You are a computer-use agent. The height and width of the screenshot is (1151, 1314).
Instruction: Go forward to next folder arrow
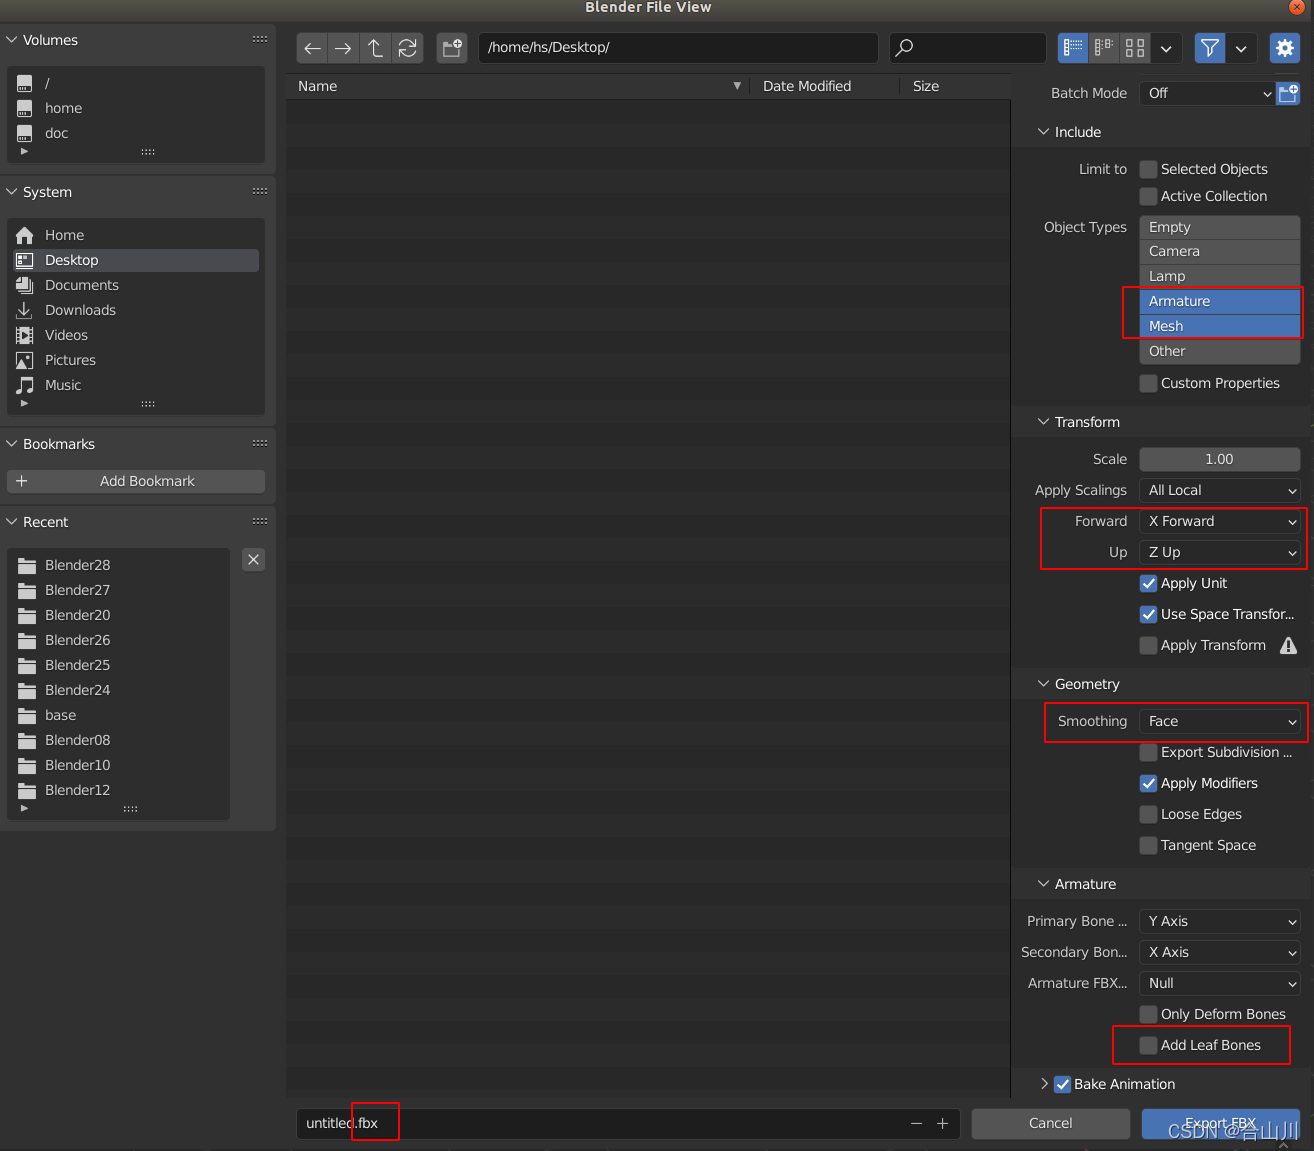(x=343, y=48)
